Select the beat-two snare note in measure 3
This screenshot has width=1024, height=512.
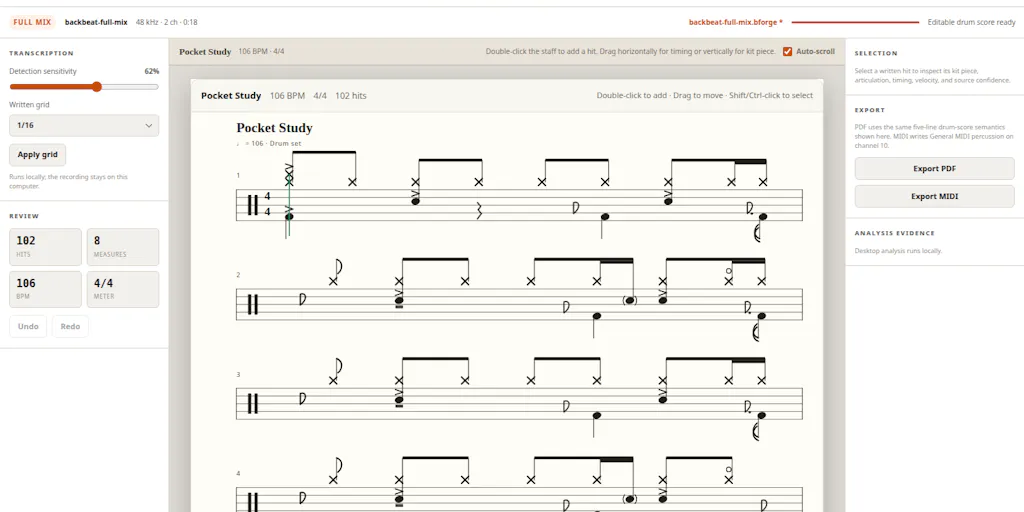(x=399, y=400)
